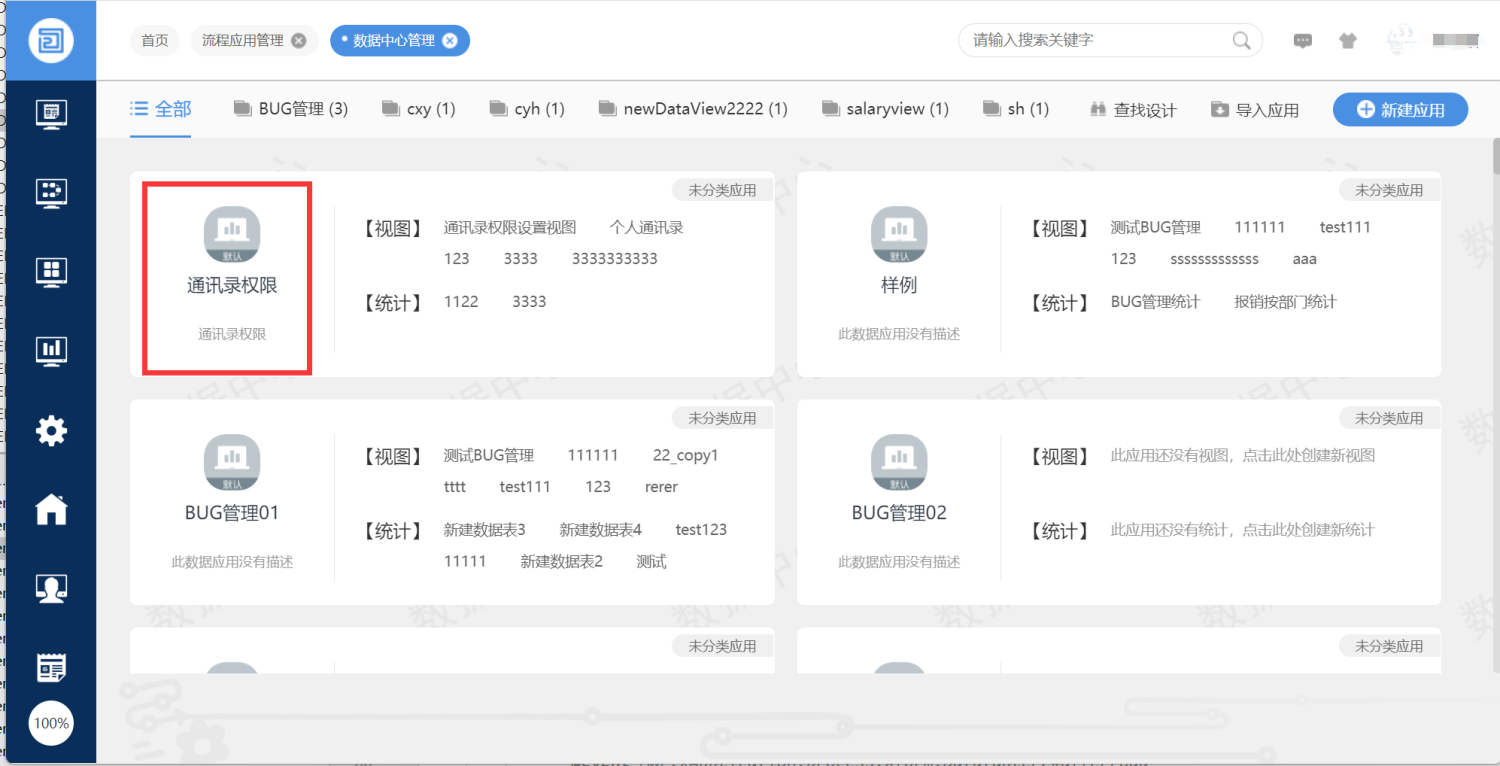
Task: Click the chat message icon in header
Action: (1302, 41)
